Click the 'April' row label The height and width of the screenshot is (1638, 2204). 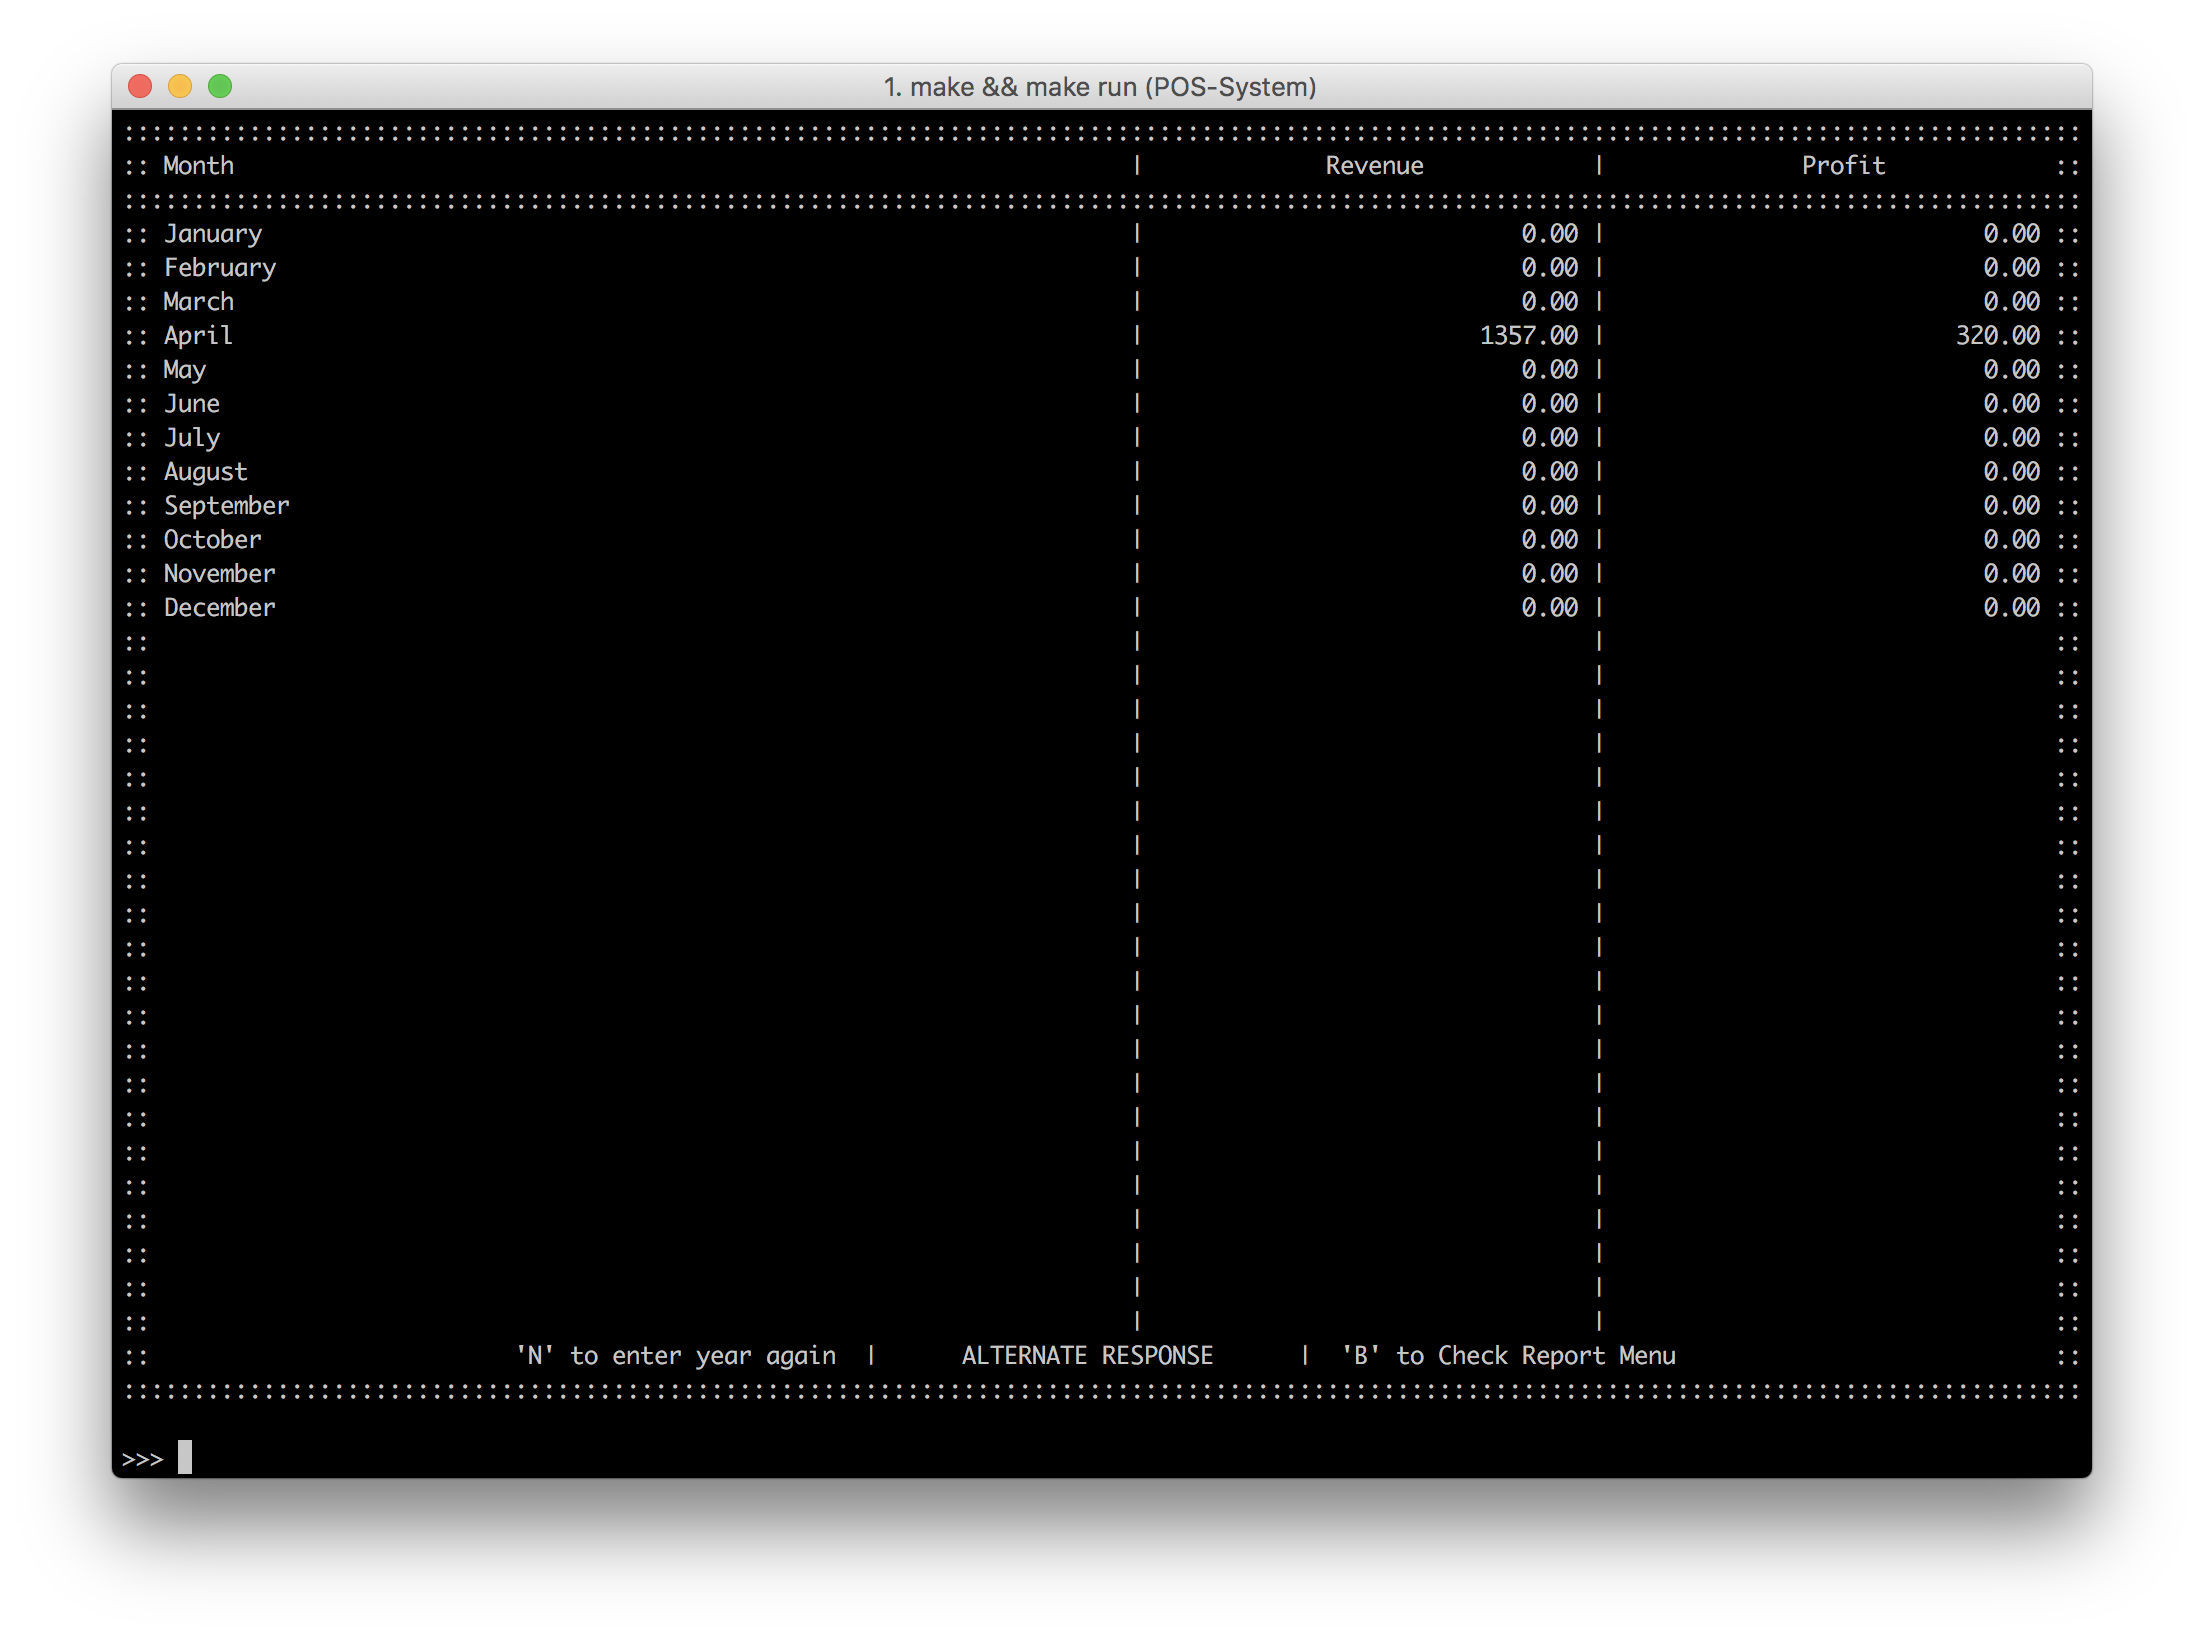[198, 336]
